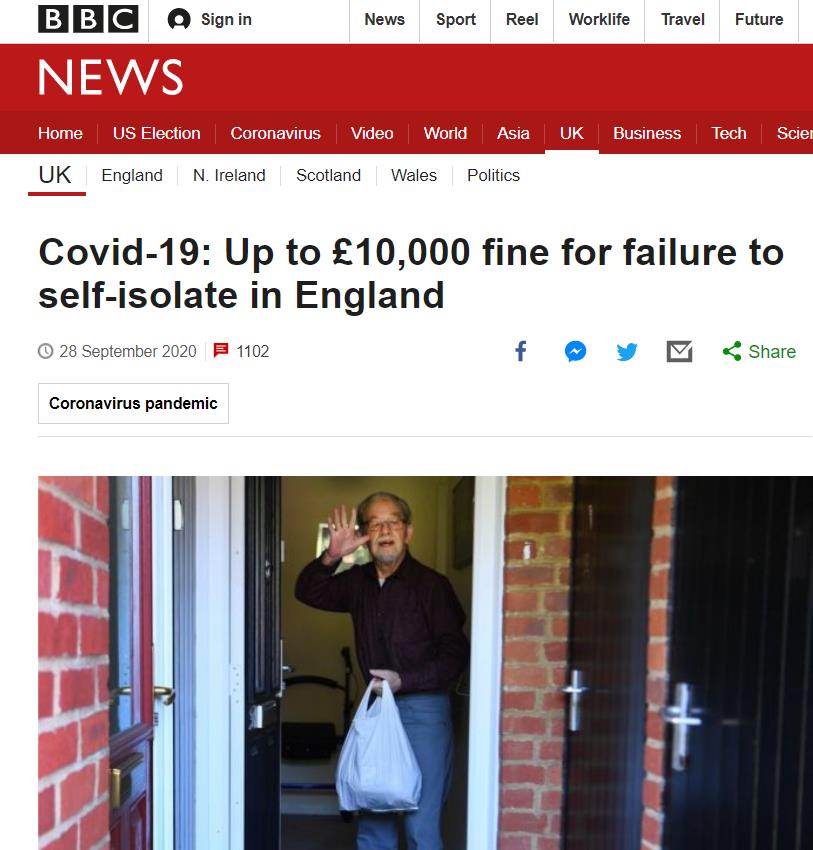813x850 pixels.
Task: Go to US Election section
Action: tap(157, 133)
